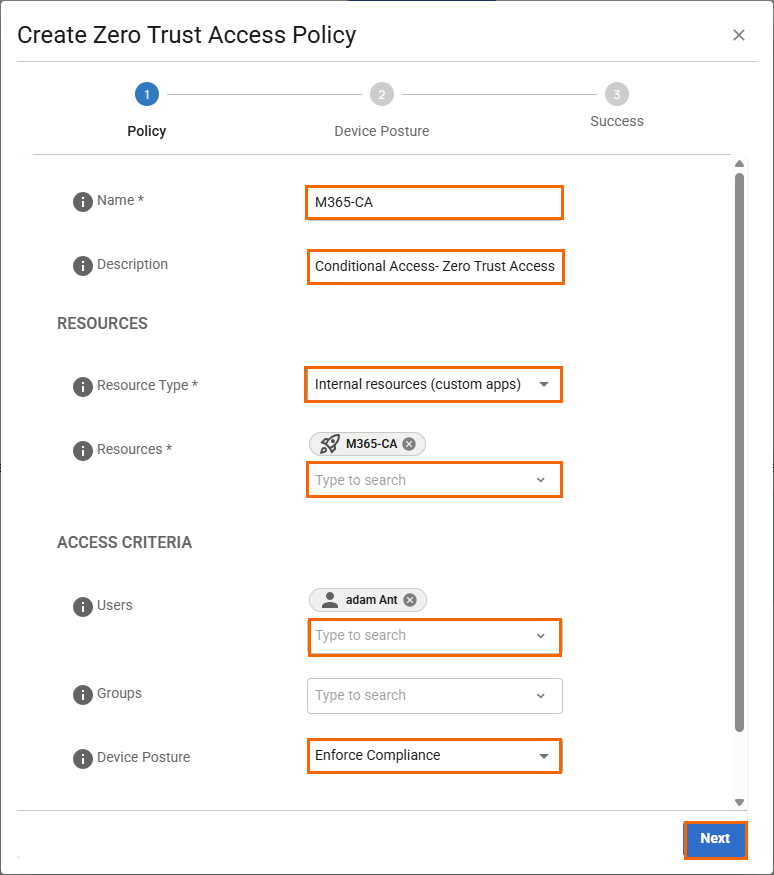Click the info icon beside Description
Screen dimensions: 774x875
point(83,266)
